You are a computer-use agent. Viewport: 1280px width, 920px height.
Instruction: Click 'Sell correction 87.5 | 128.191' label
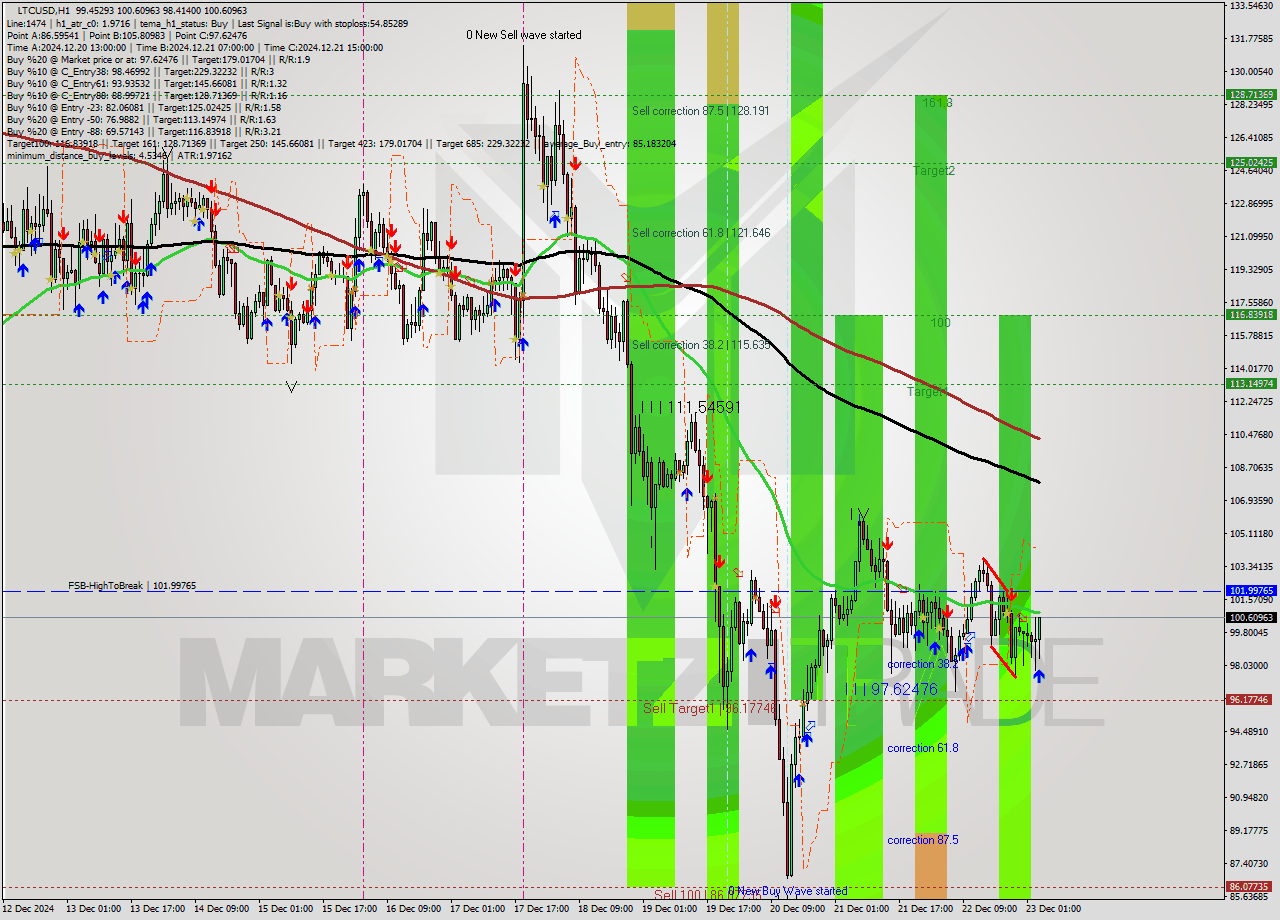[x=701, y=111]
